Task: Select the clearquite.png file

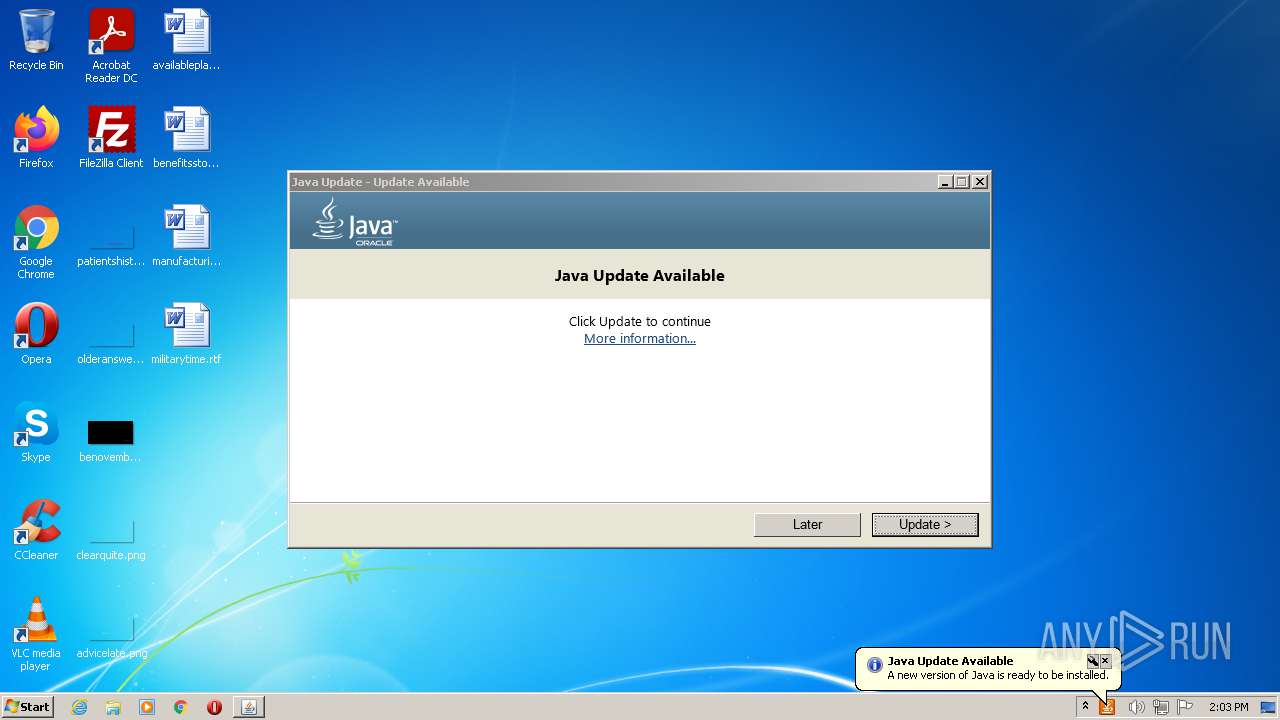Action: click(111, 536)
